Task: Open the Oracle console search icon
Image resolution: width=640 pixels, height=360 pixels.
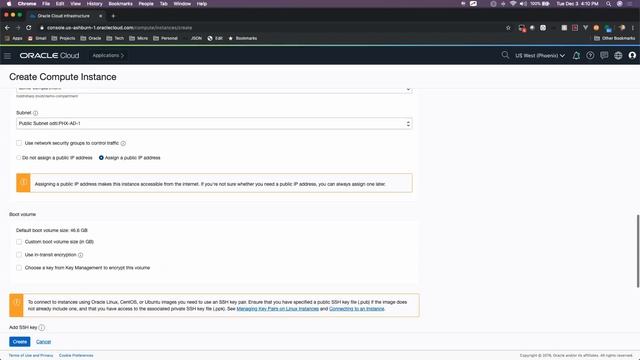Action: (x=505, y=55)
